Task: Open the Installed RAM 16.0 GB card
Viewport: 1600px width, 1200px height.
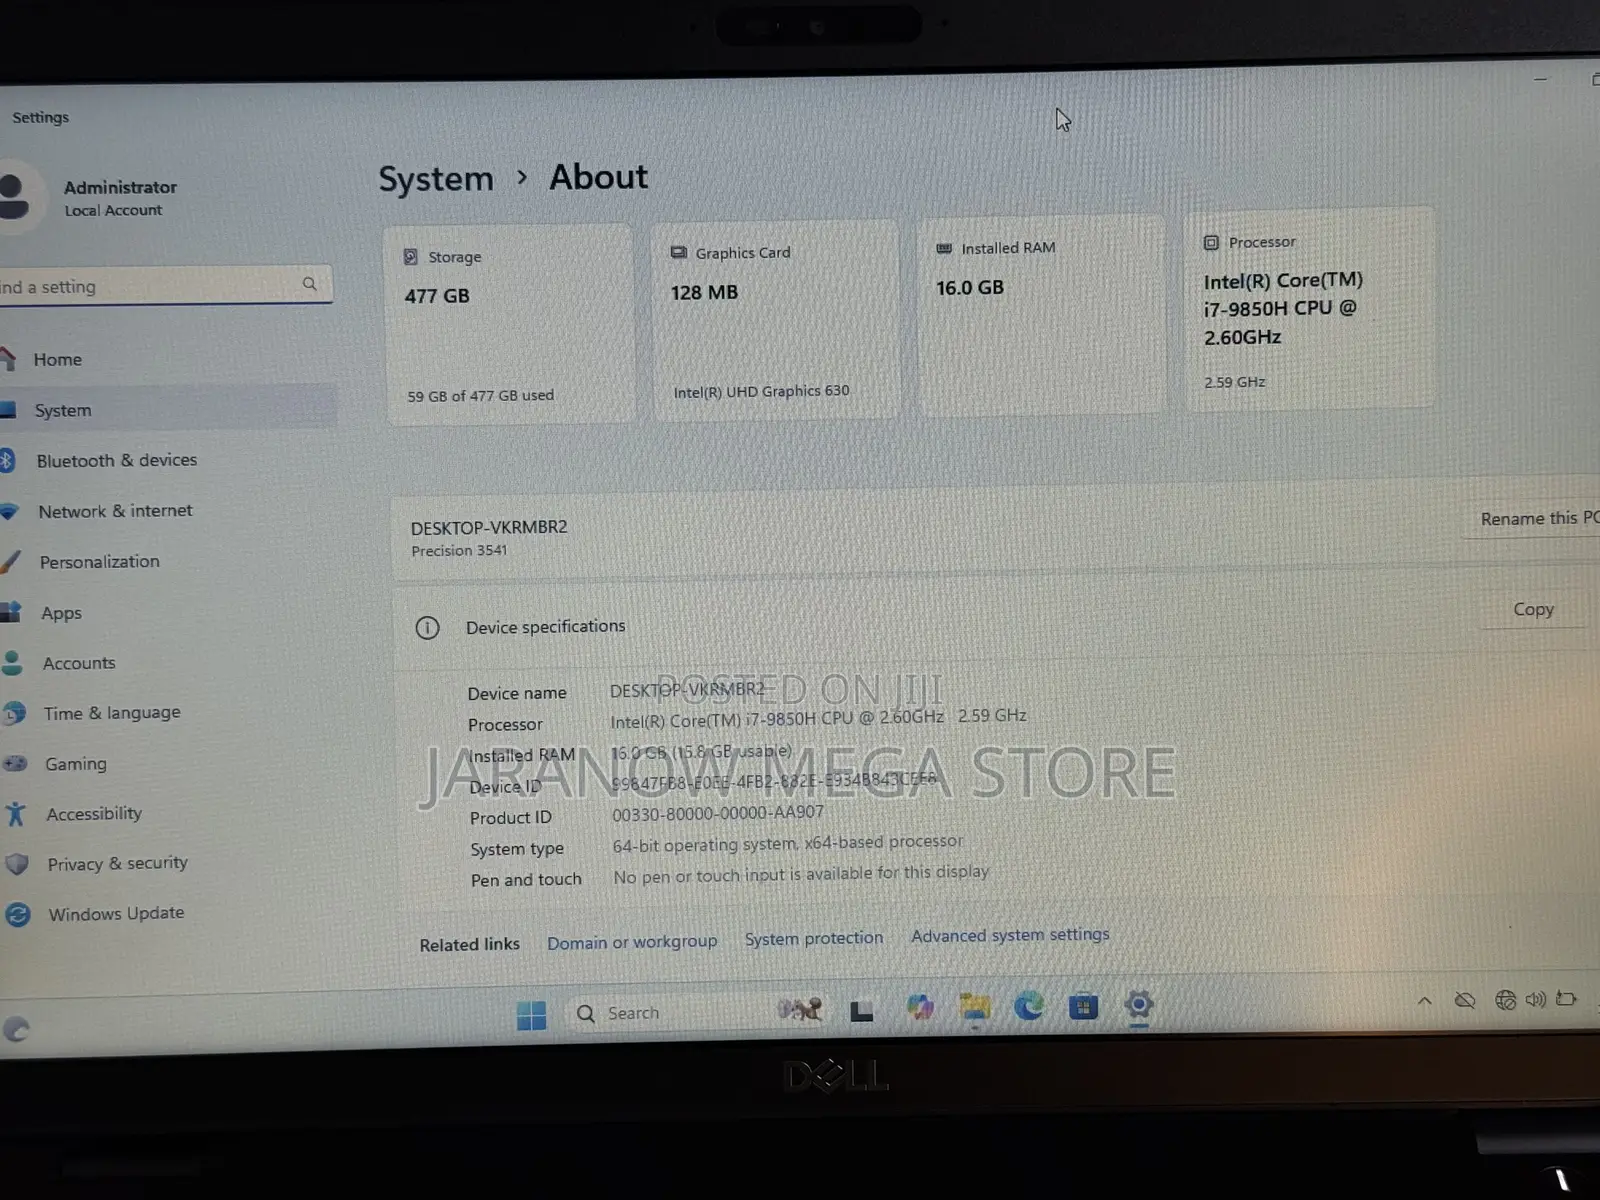Action: [x=1041, y=315]
